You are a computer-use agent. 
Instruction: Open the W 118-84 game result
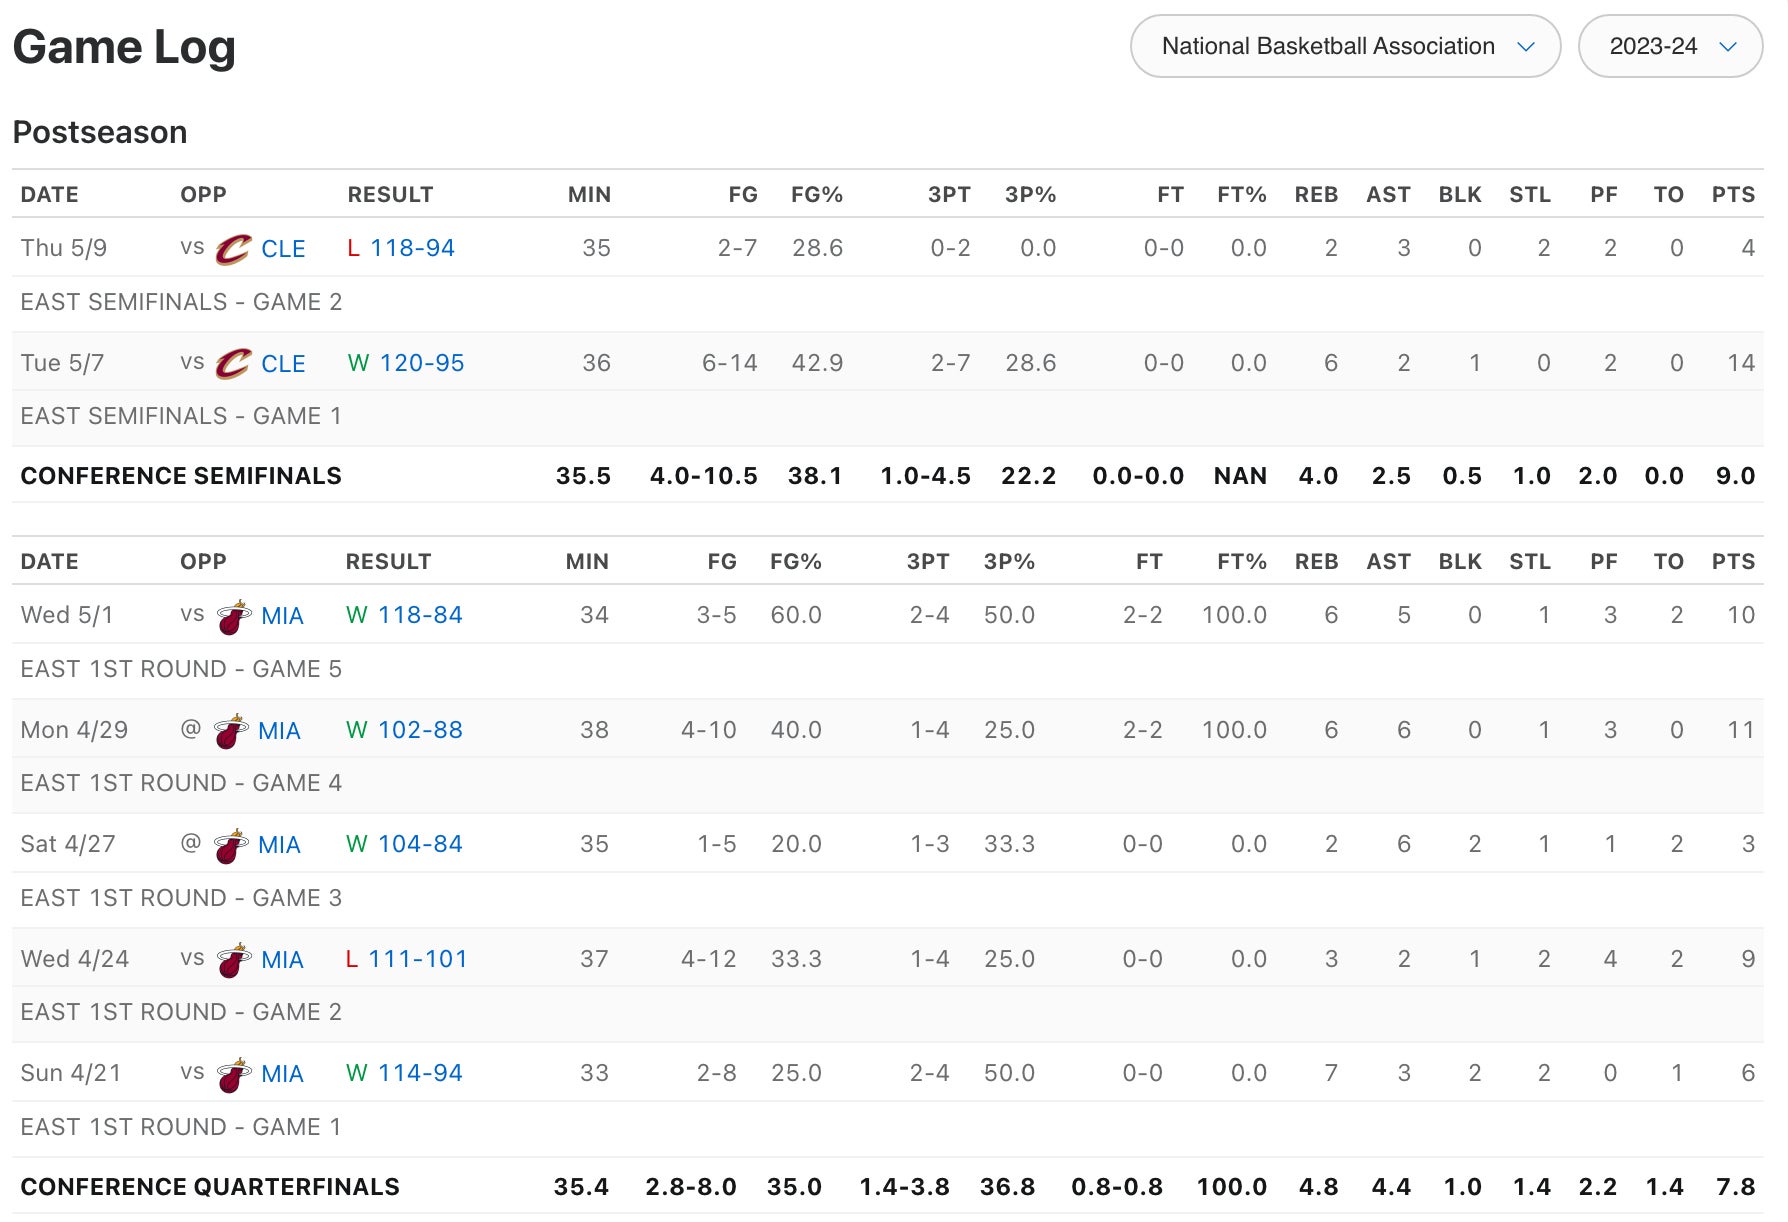pyautogui.click(x=419, y=615)
